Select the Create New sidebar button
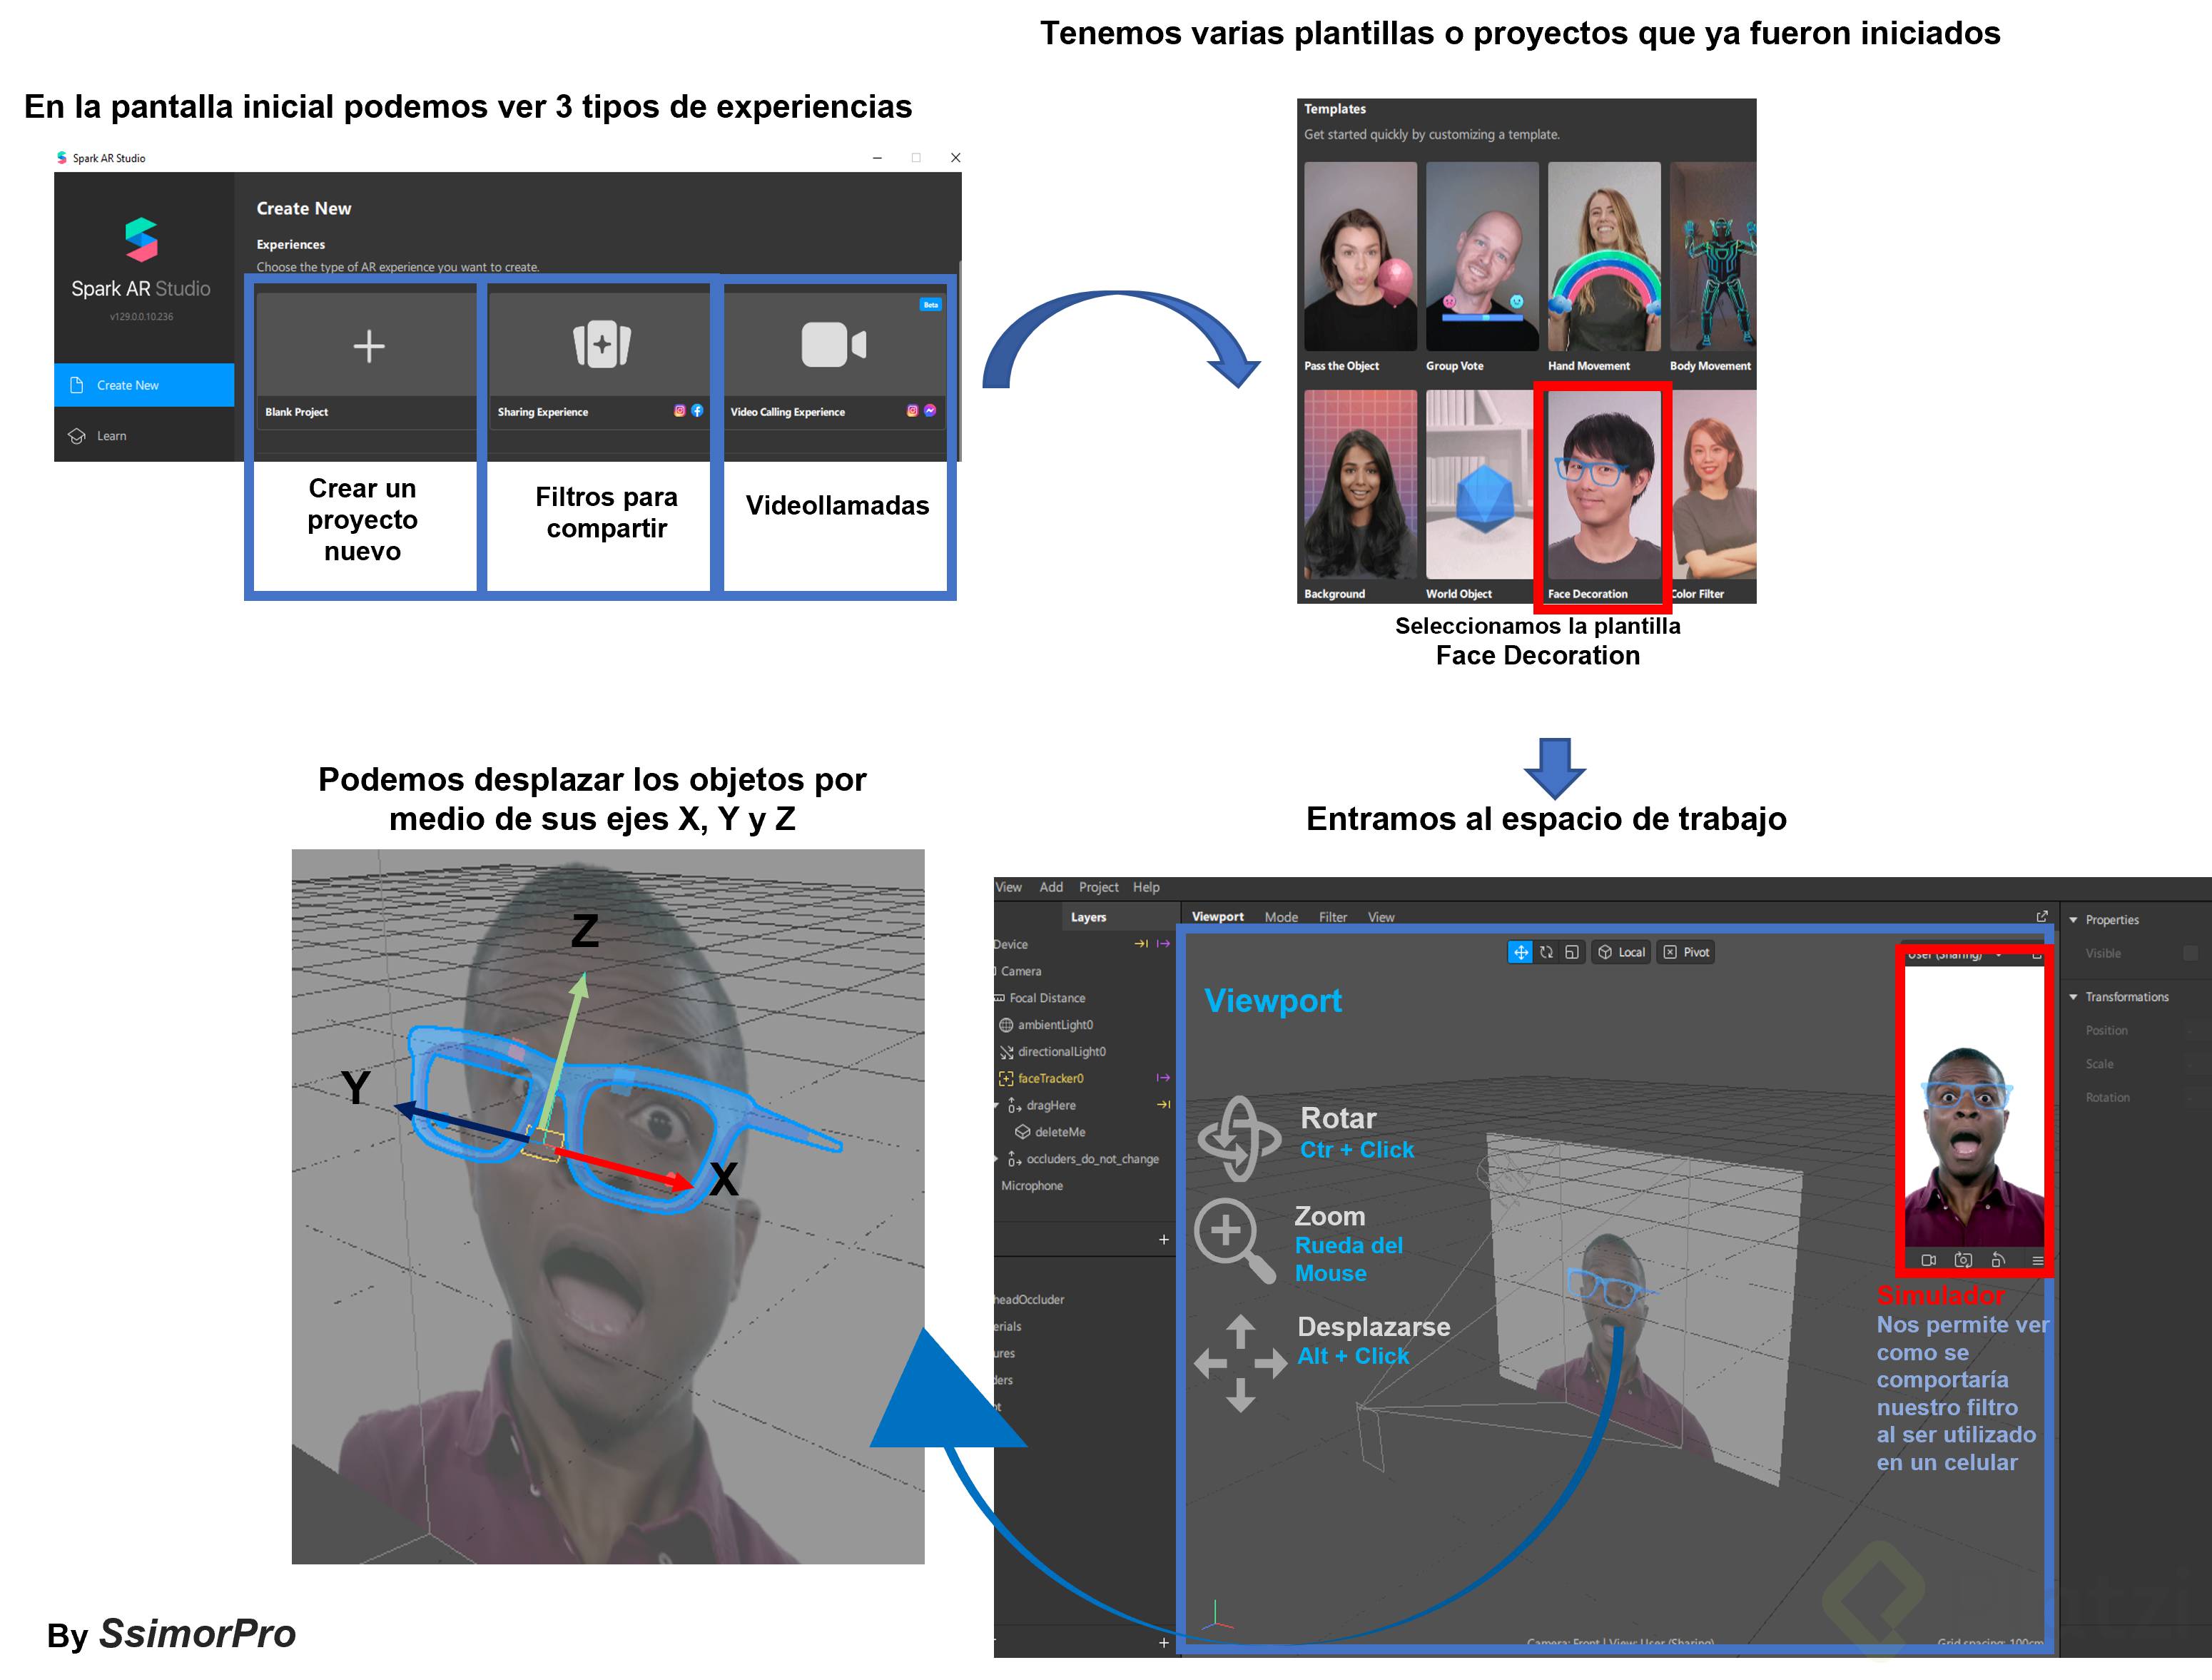 (144, 385)
